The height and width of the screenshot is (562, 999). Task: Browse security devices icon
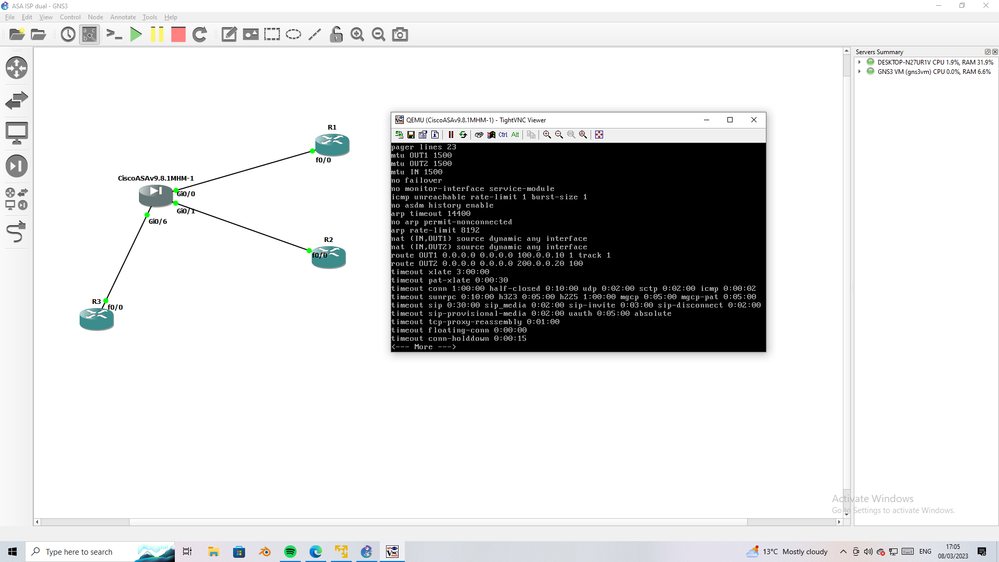[17, 166]
